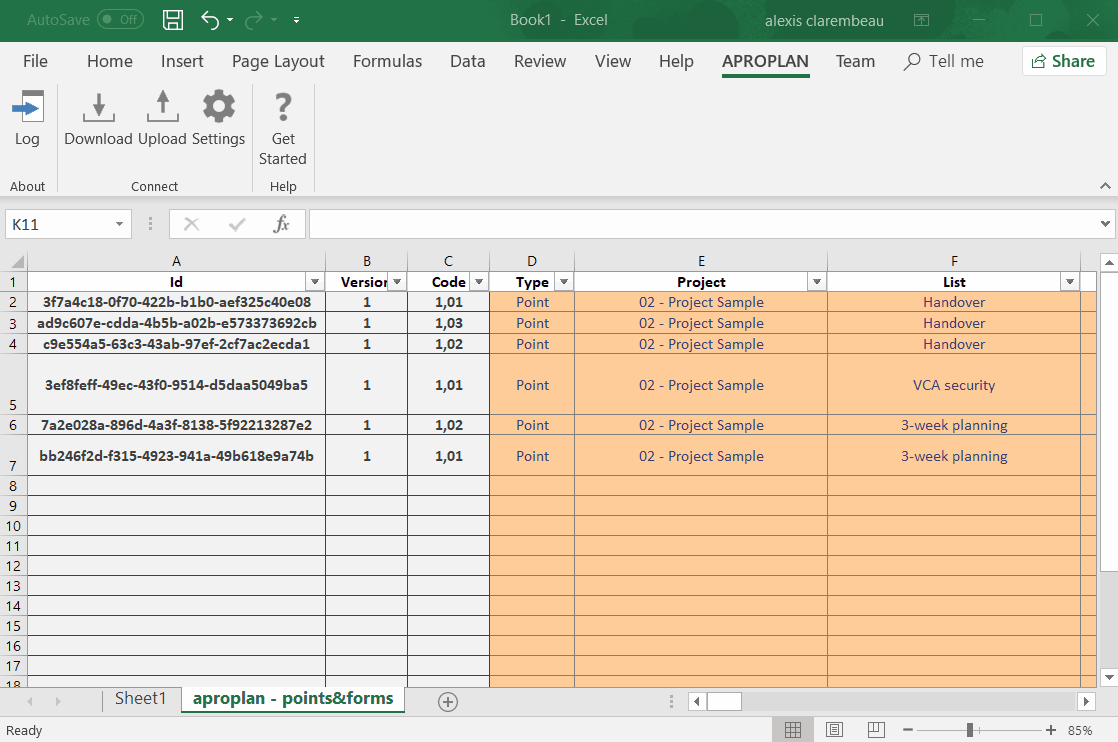Save the workbook with the floppy icon

(173, 20)
